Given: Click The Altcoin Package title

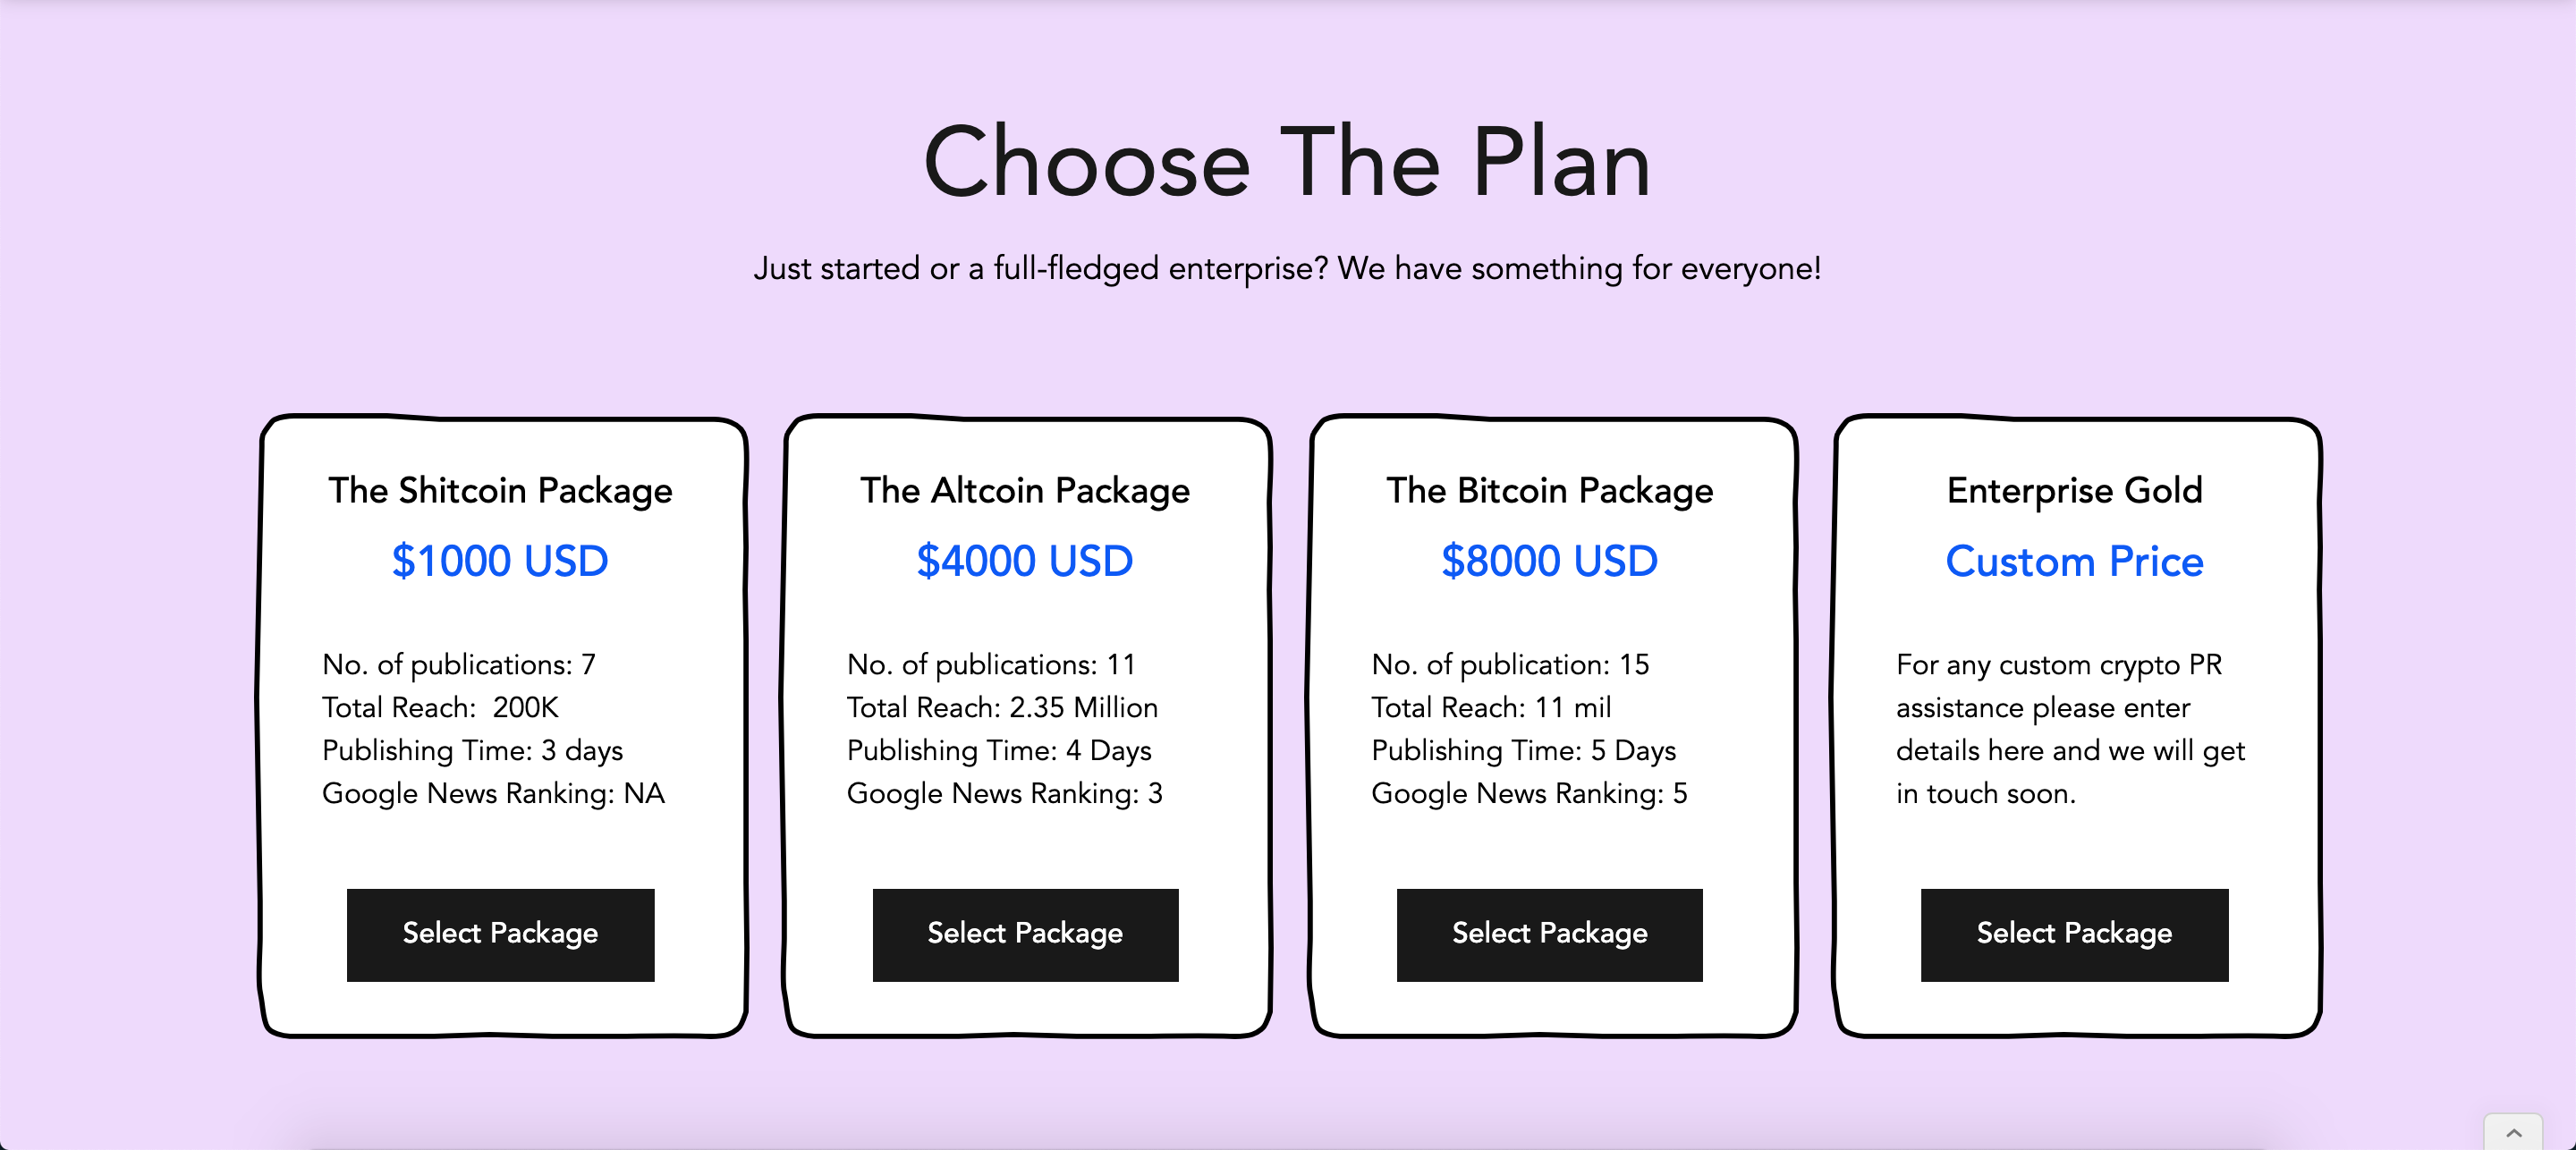Looking at the screenshot, I should (1024, 490).
